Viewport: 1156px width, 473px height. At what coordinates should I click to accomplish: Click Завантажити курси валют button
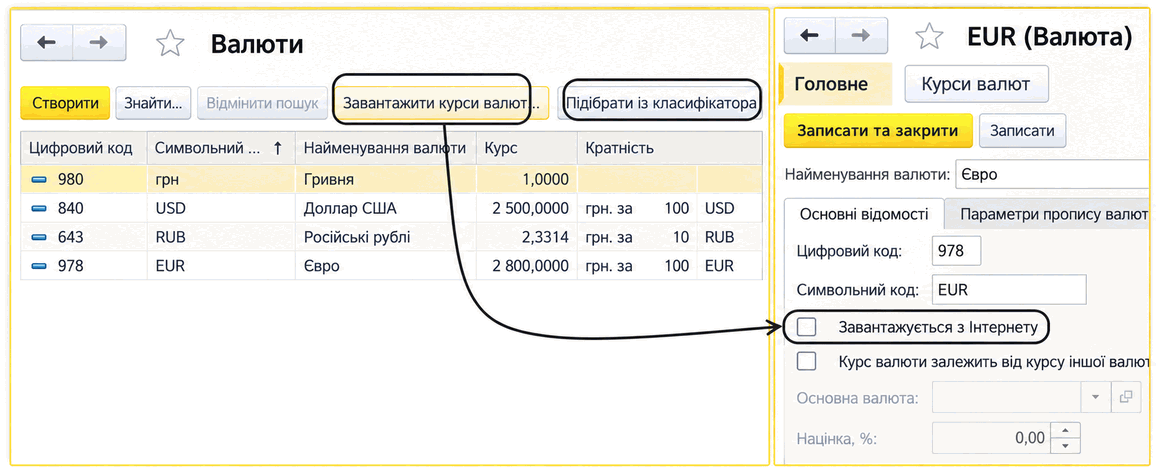click(x=442, y=103)
